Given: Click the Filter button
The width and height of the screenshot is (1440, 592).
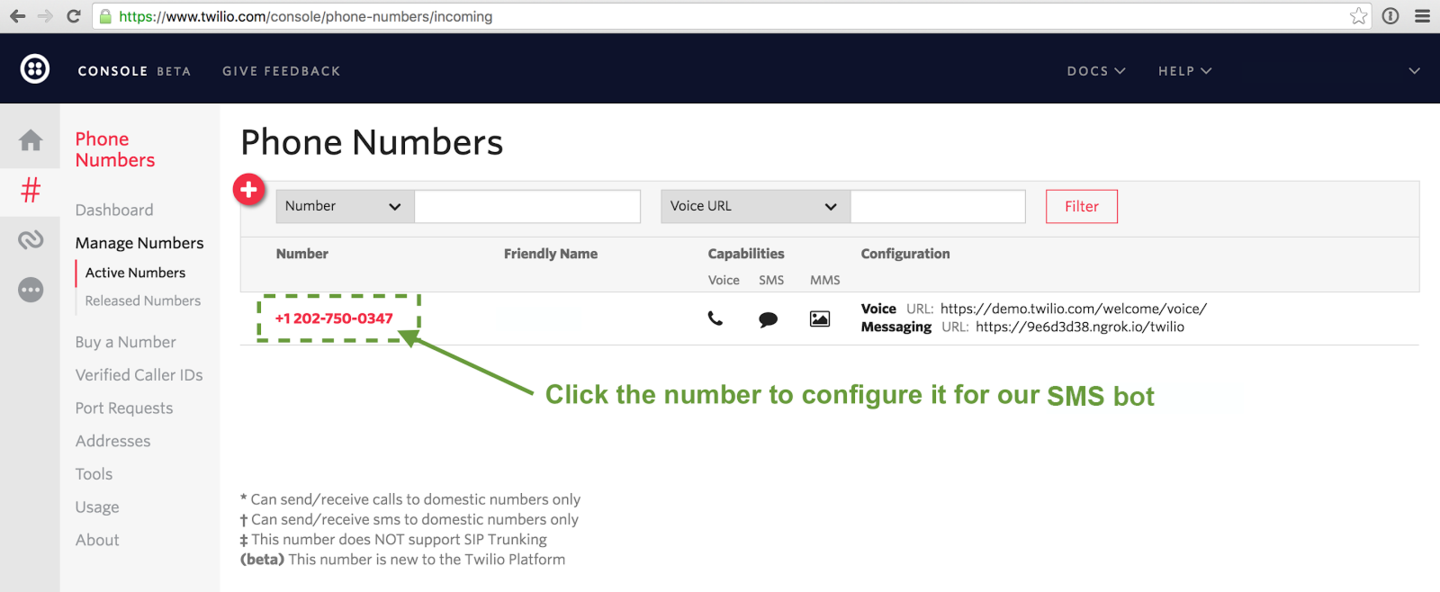Looking at the screenshot, I should [x=1082, y=206].
